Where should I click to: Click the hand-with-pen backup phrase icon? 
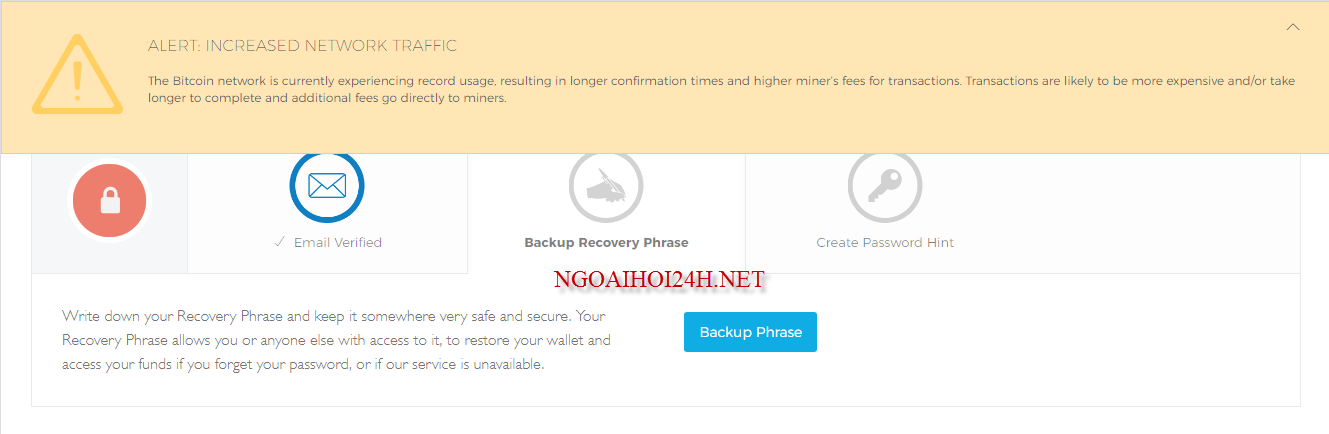(606, 186)
